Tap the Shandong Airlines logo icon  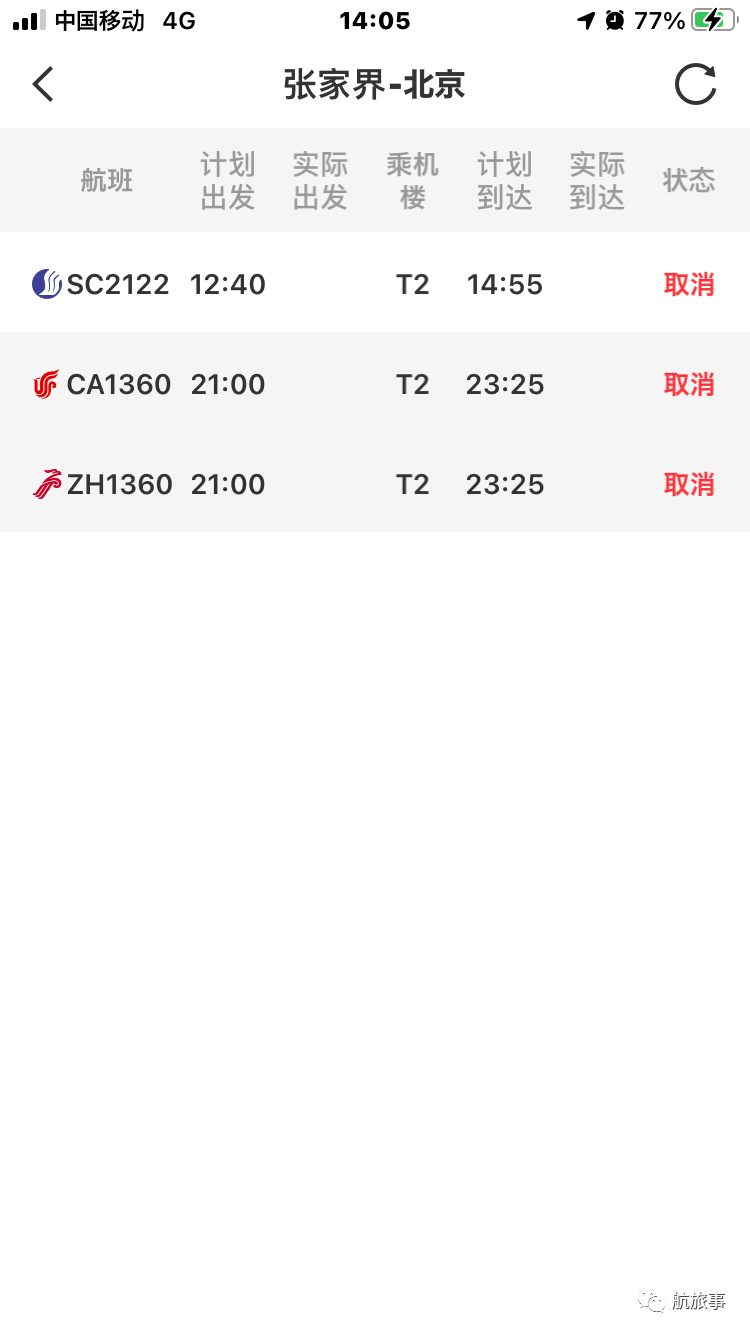coord(46,284)
